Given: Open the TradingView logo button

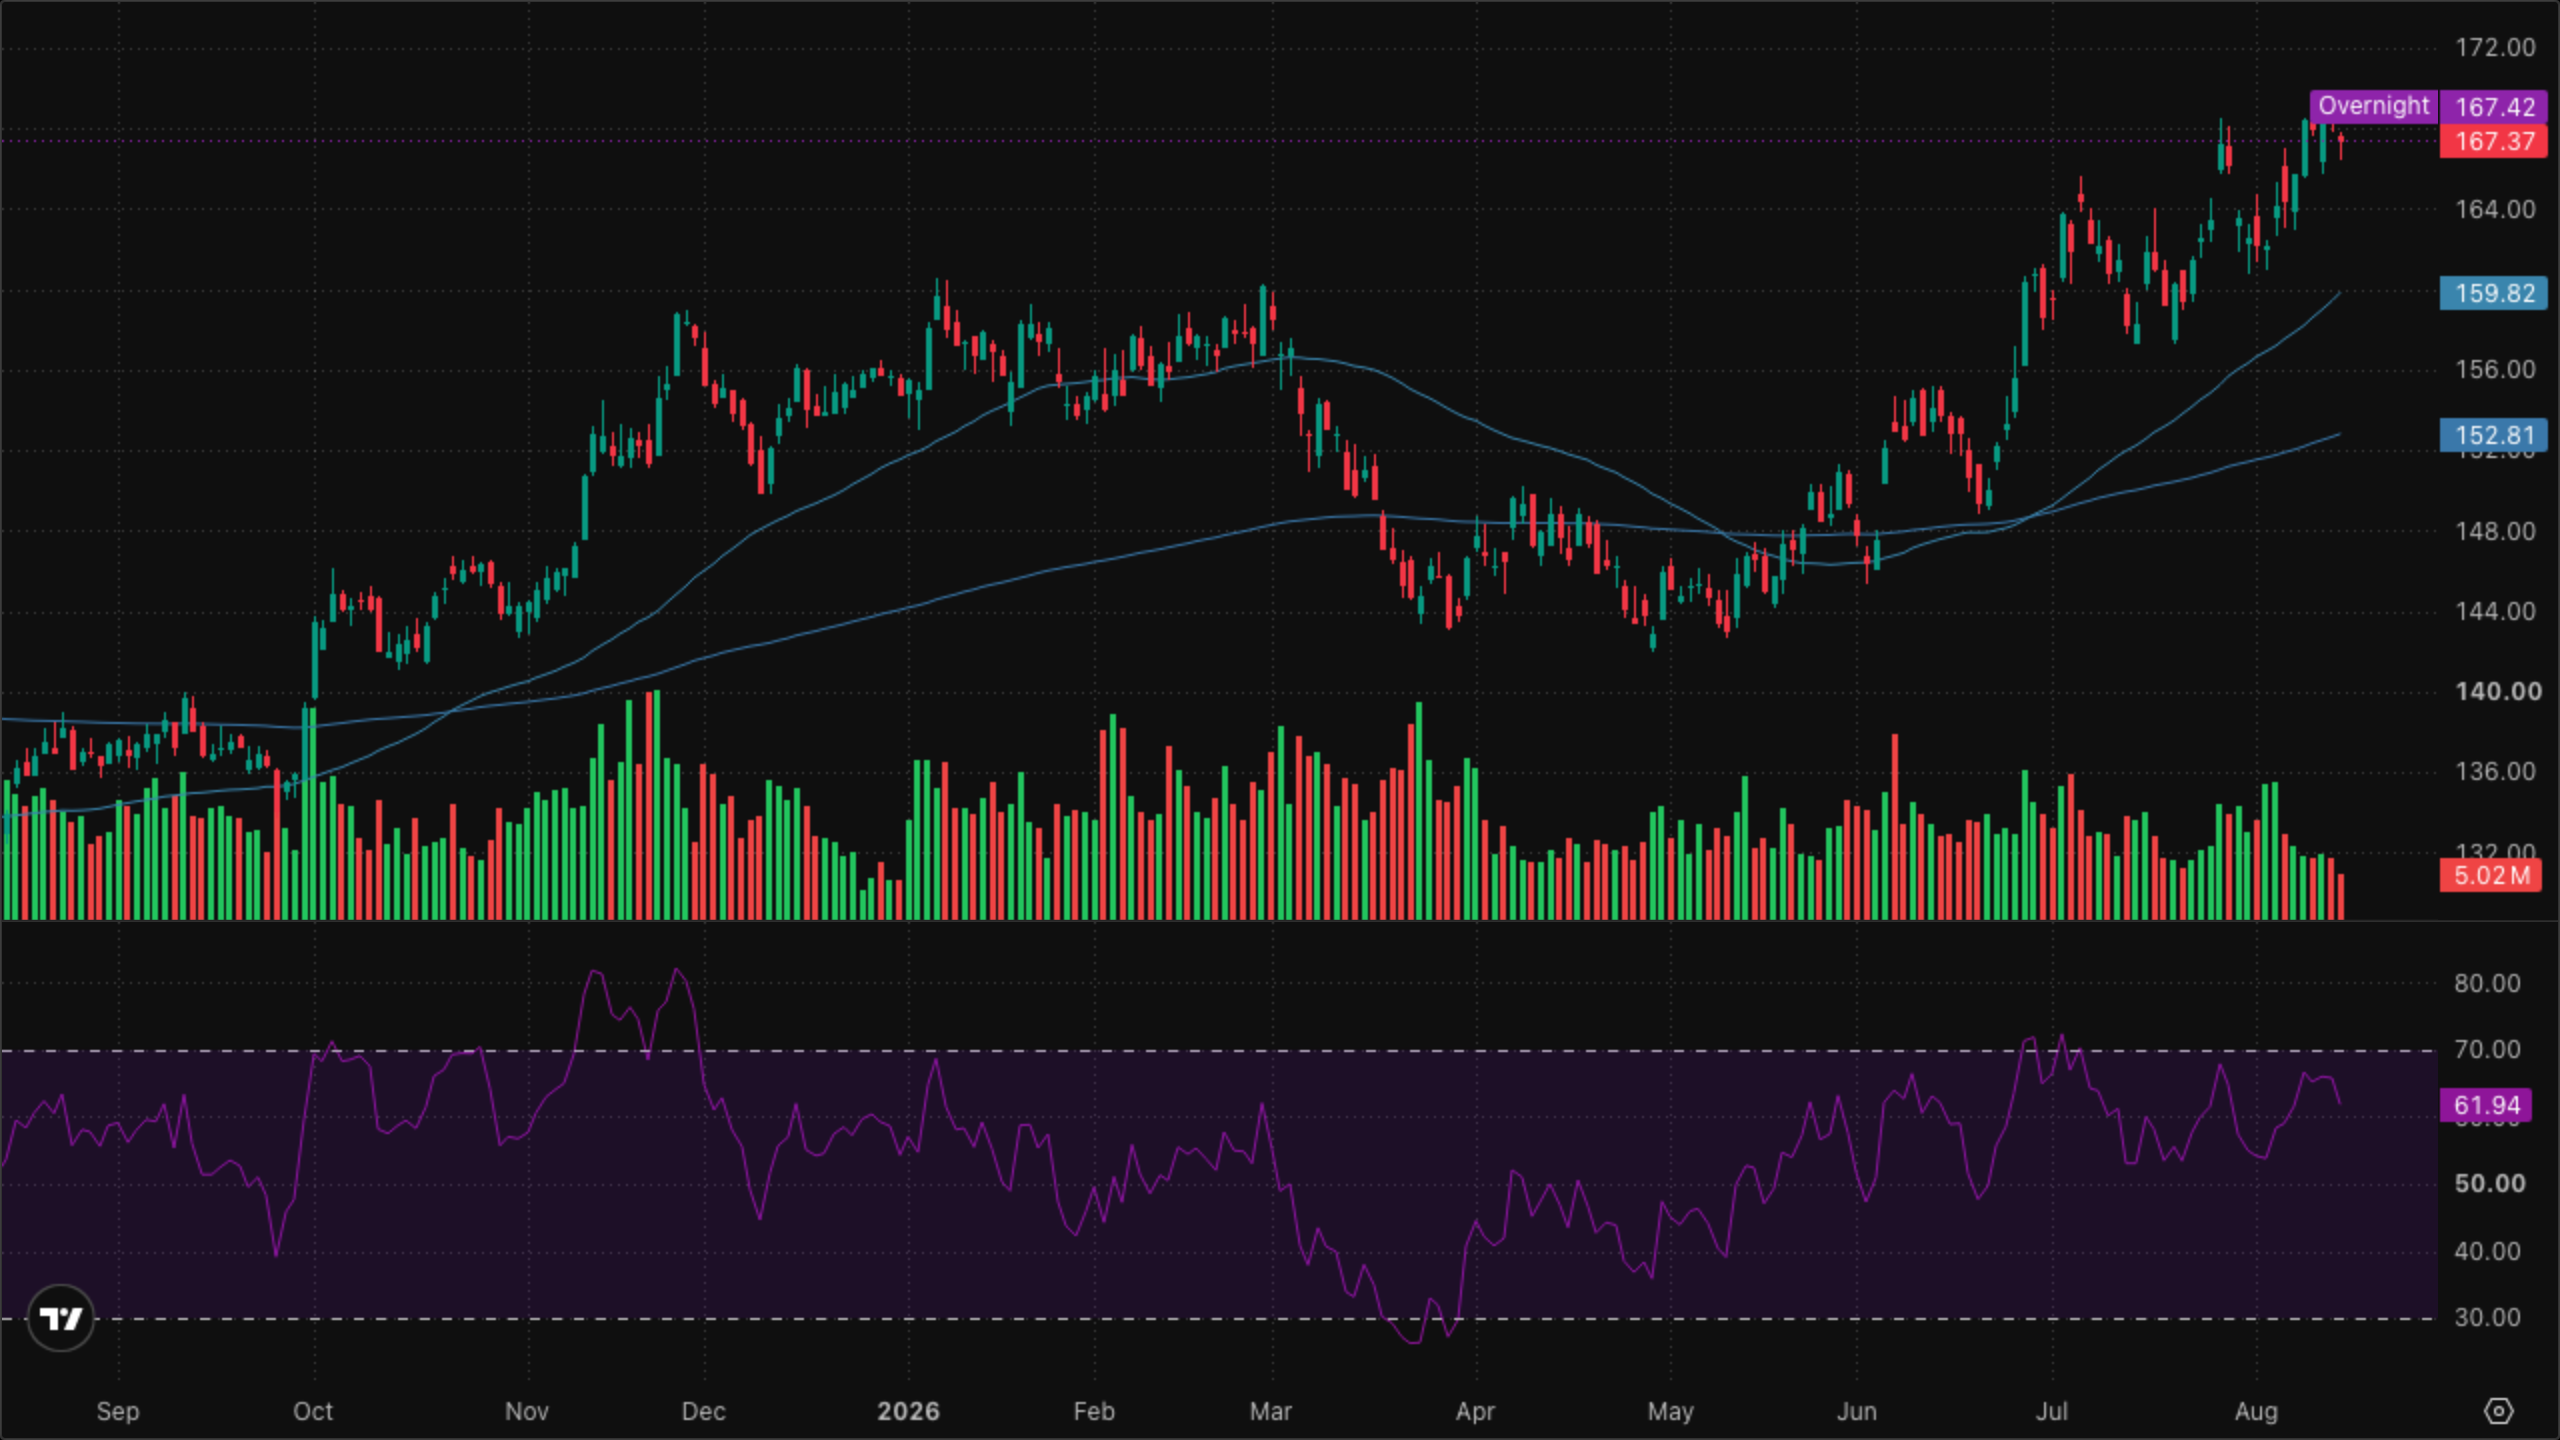Looking at the screenshot, I should pyautogui.click(x=61, y=1318).
